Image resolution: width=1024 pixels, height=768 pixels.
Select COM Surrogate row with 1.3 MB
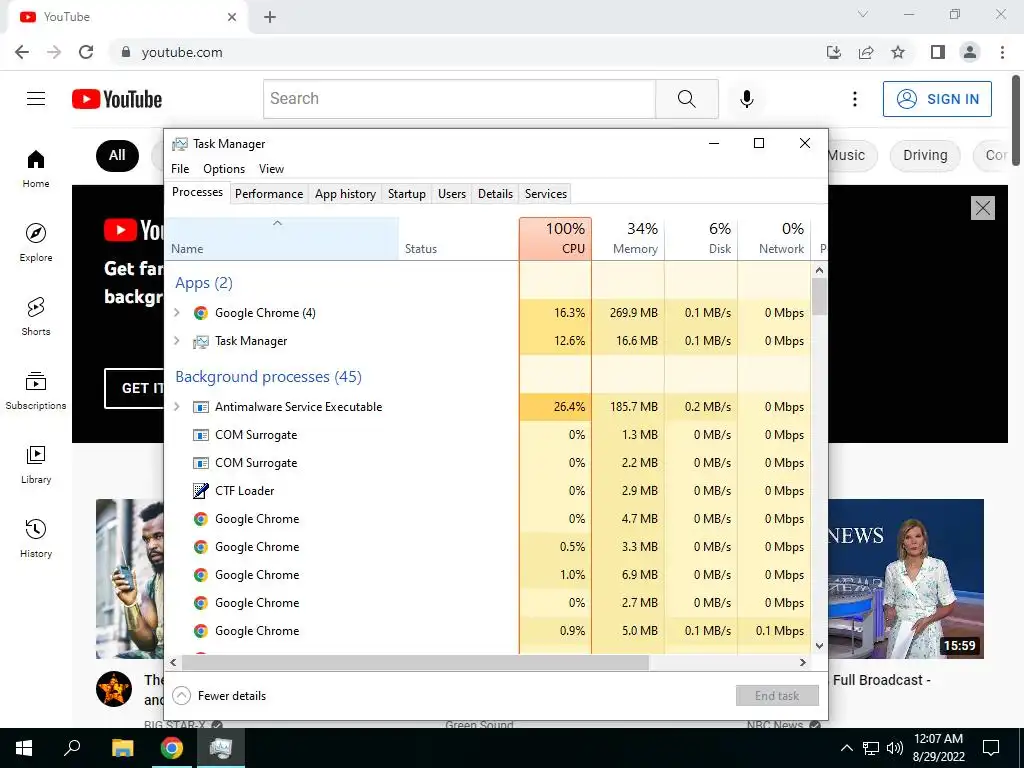(x=488, y=435)
